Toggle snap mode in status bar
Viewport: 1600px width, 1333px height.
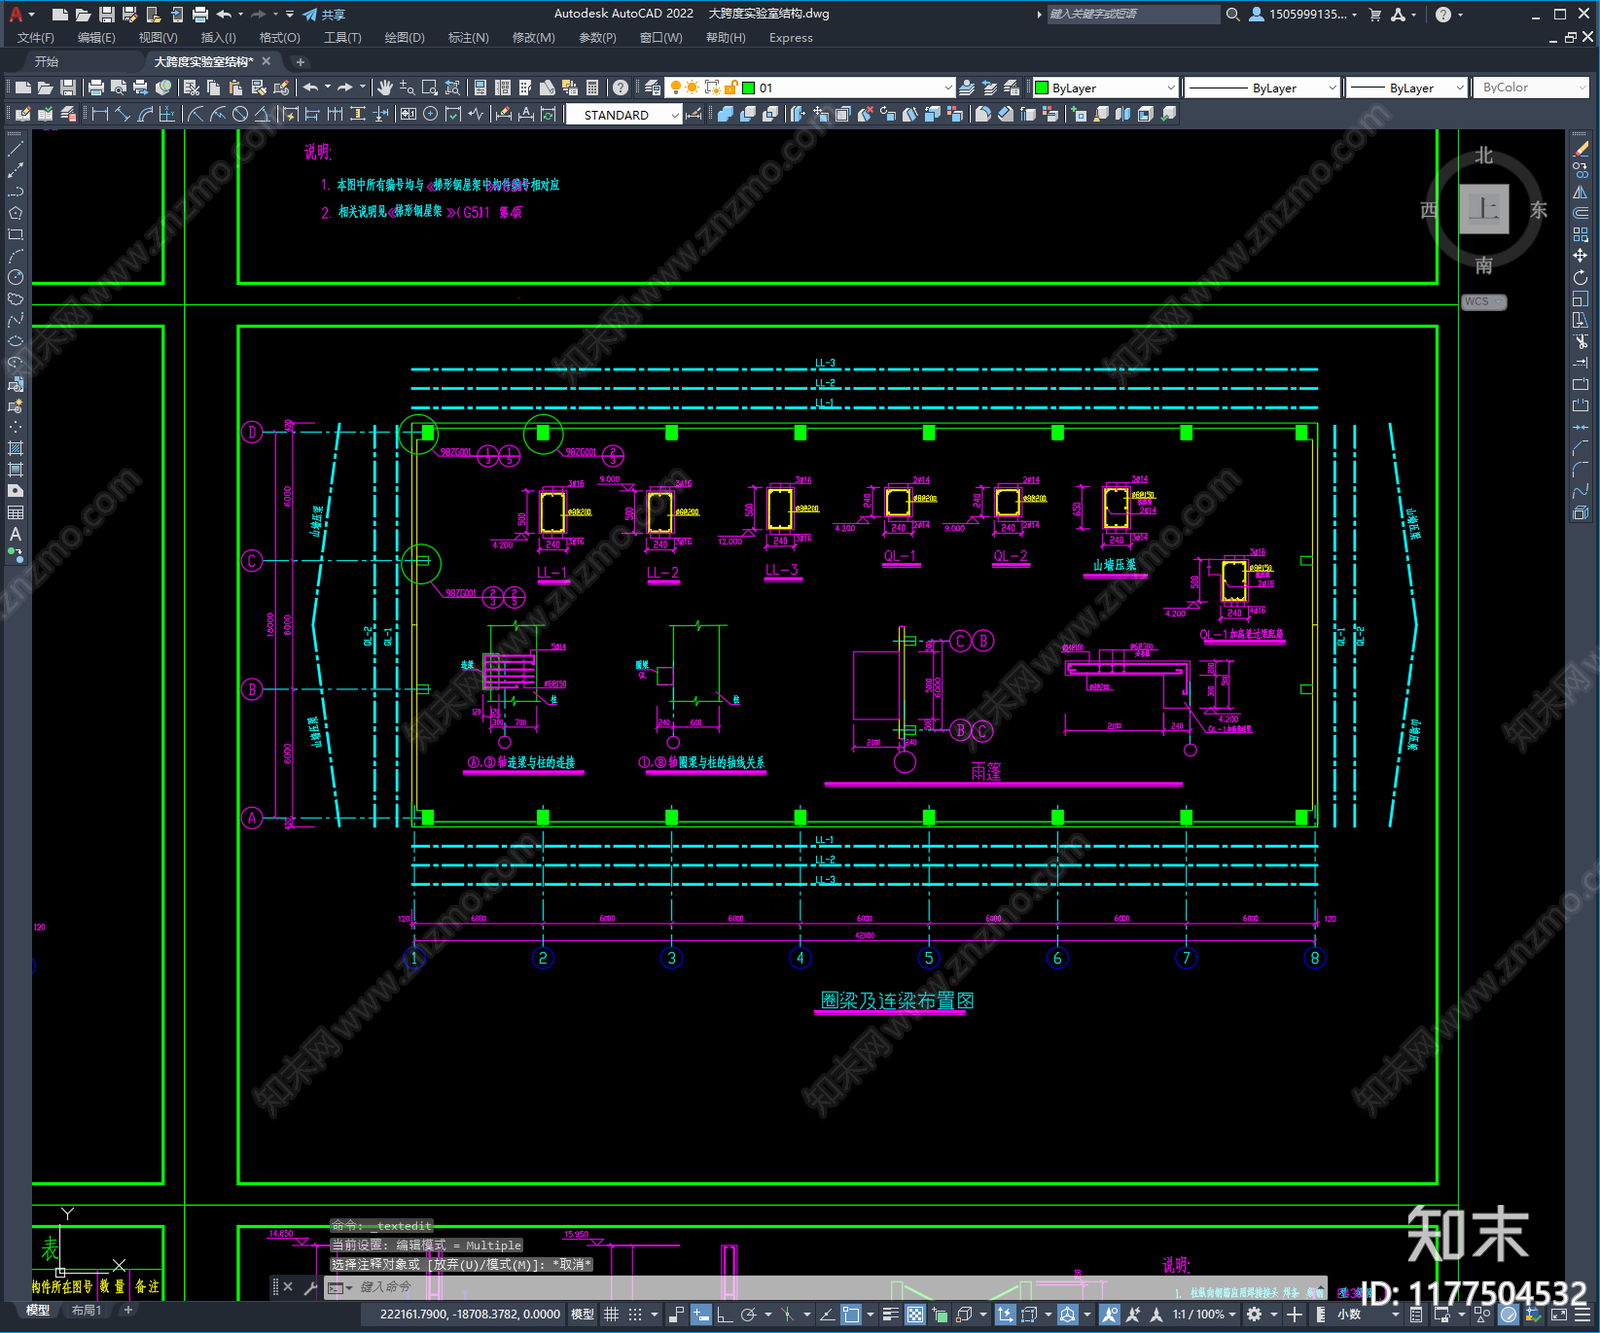click(x=634, y=1314)
